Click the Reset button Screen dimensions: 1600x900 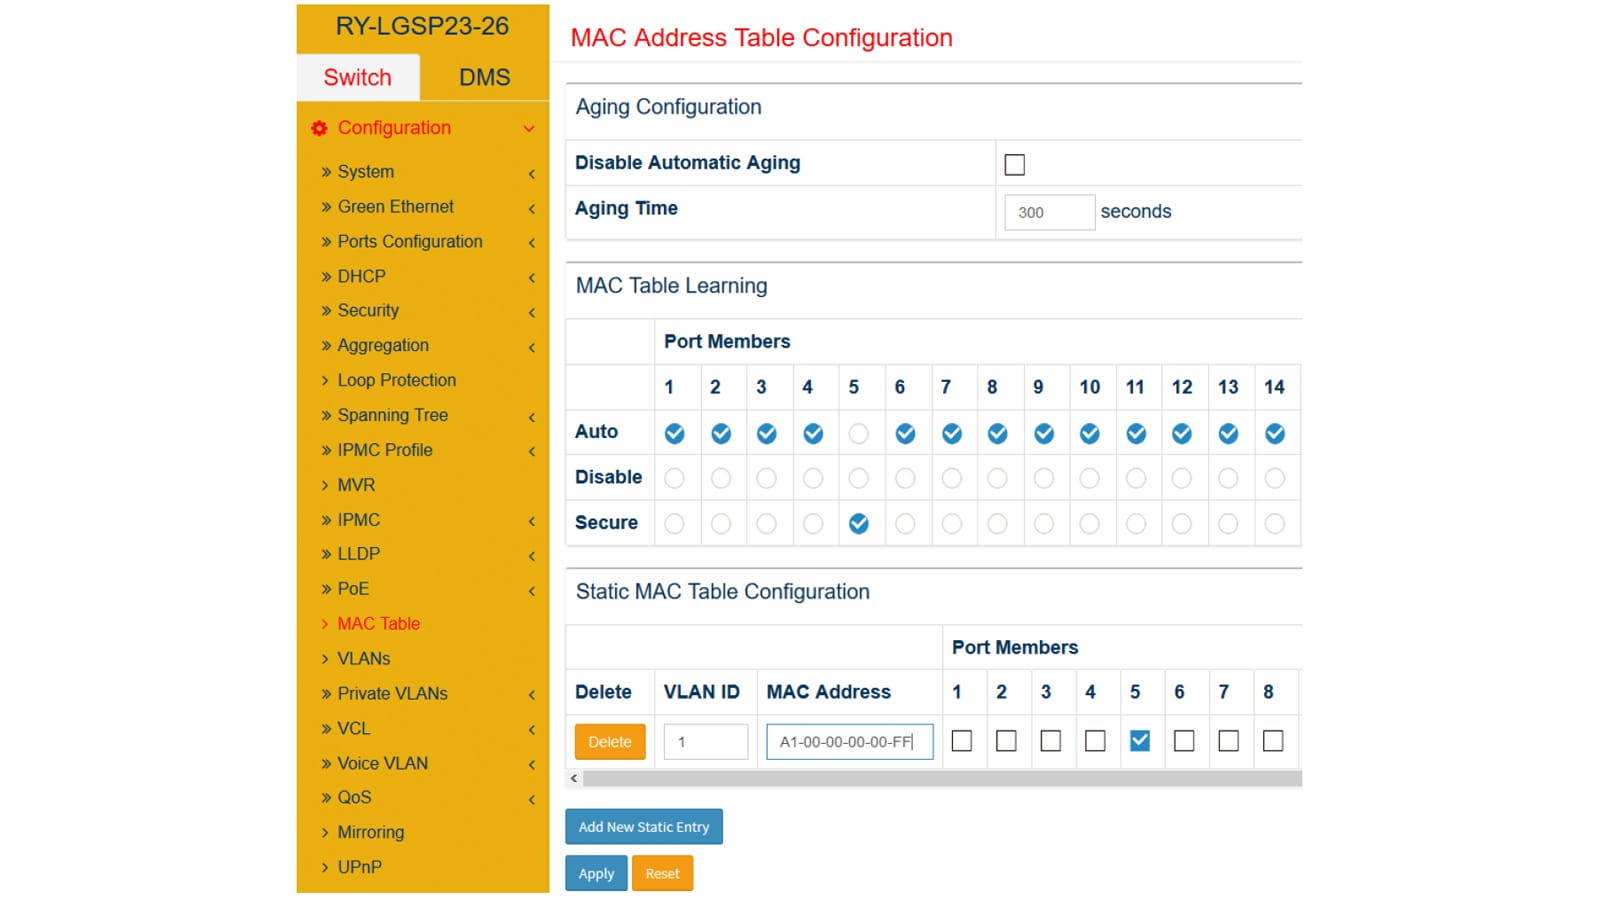[x=662, y=874]
